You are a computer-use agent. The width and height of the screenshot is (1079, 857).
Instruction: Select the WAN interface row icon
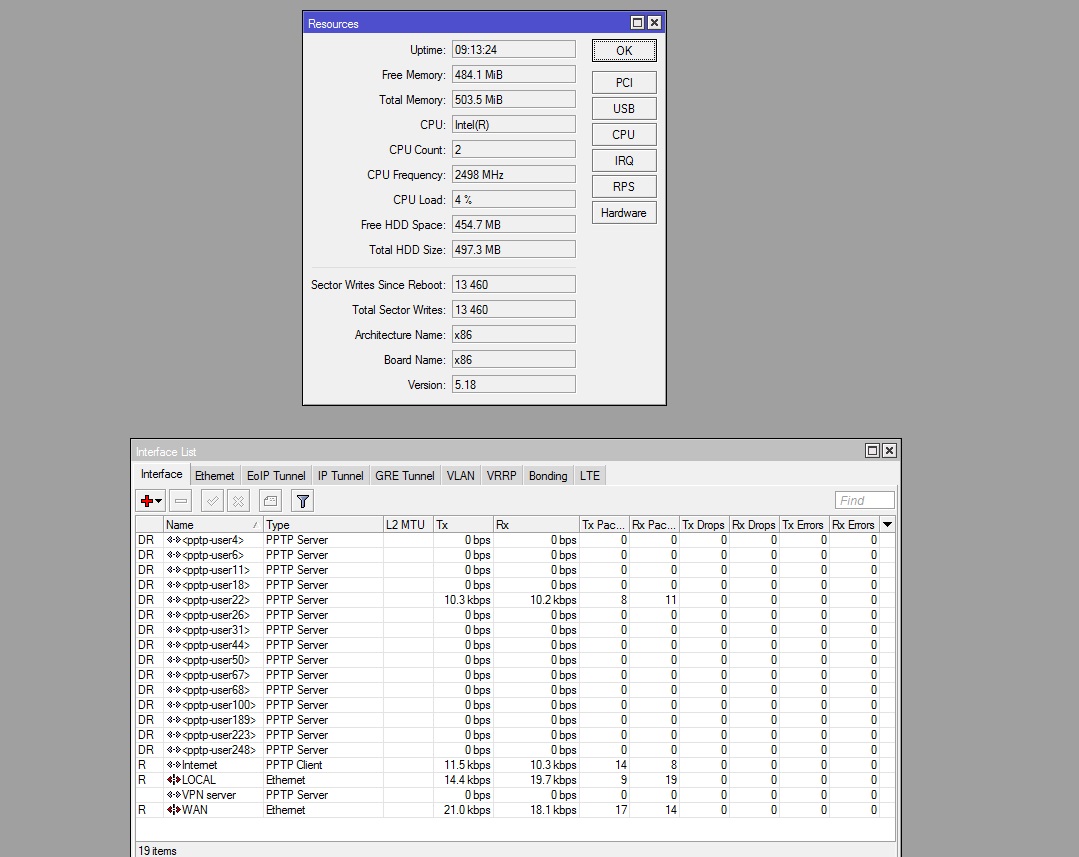[x=174, y=810]
